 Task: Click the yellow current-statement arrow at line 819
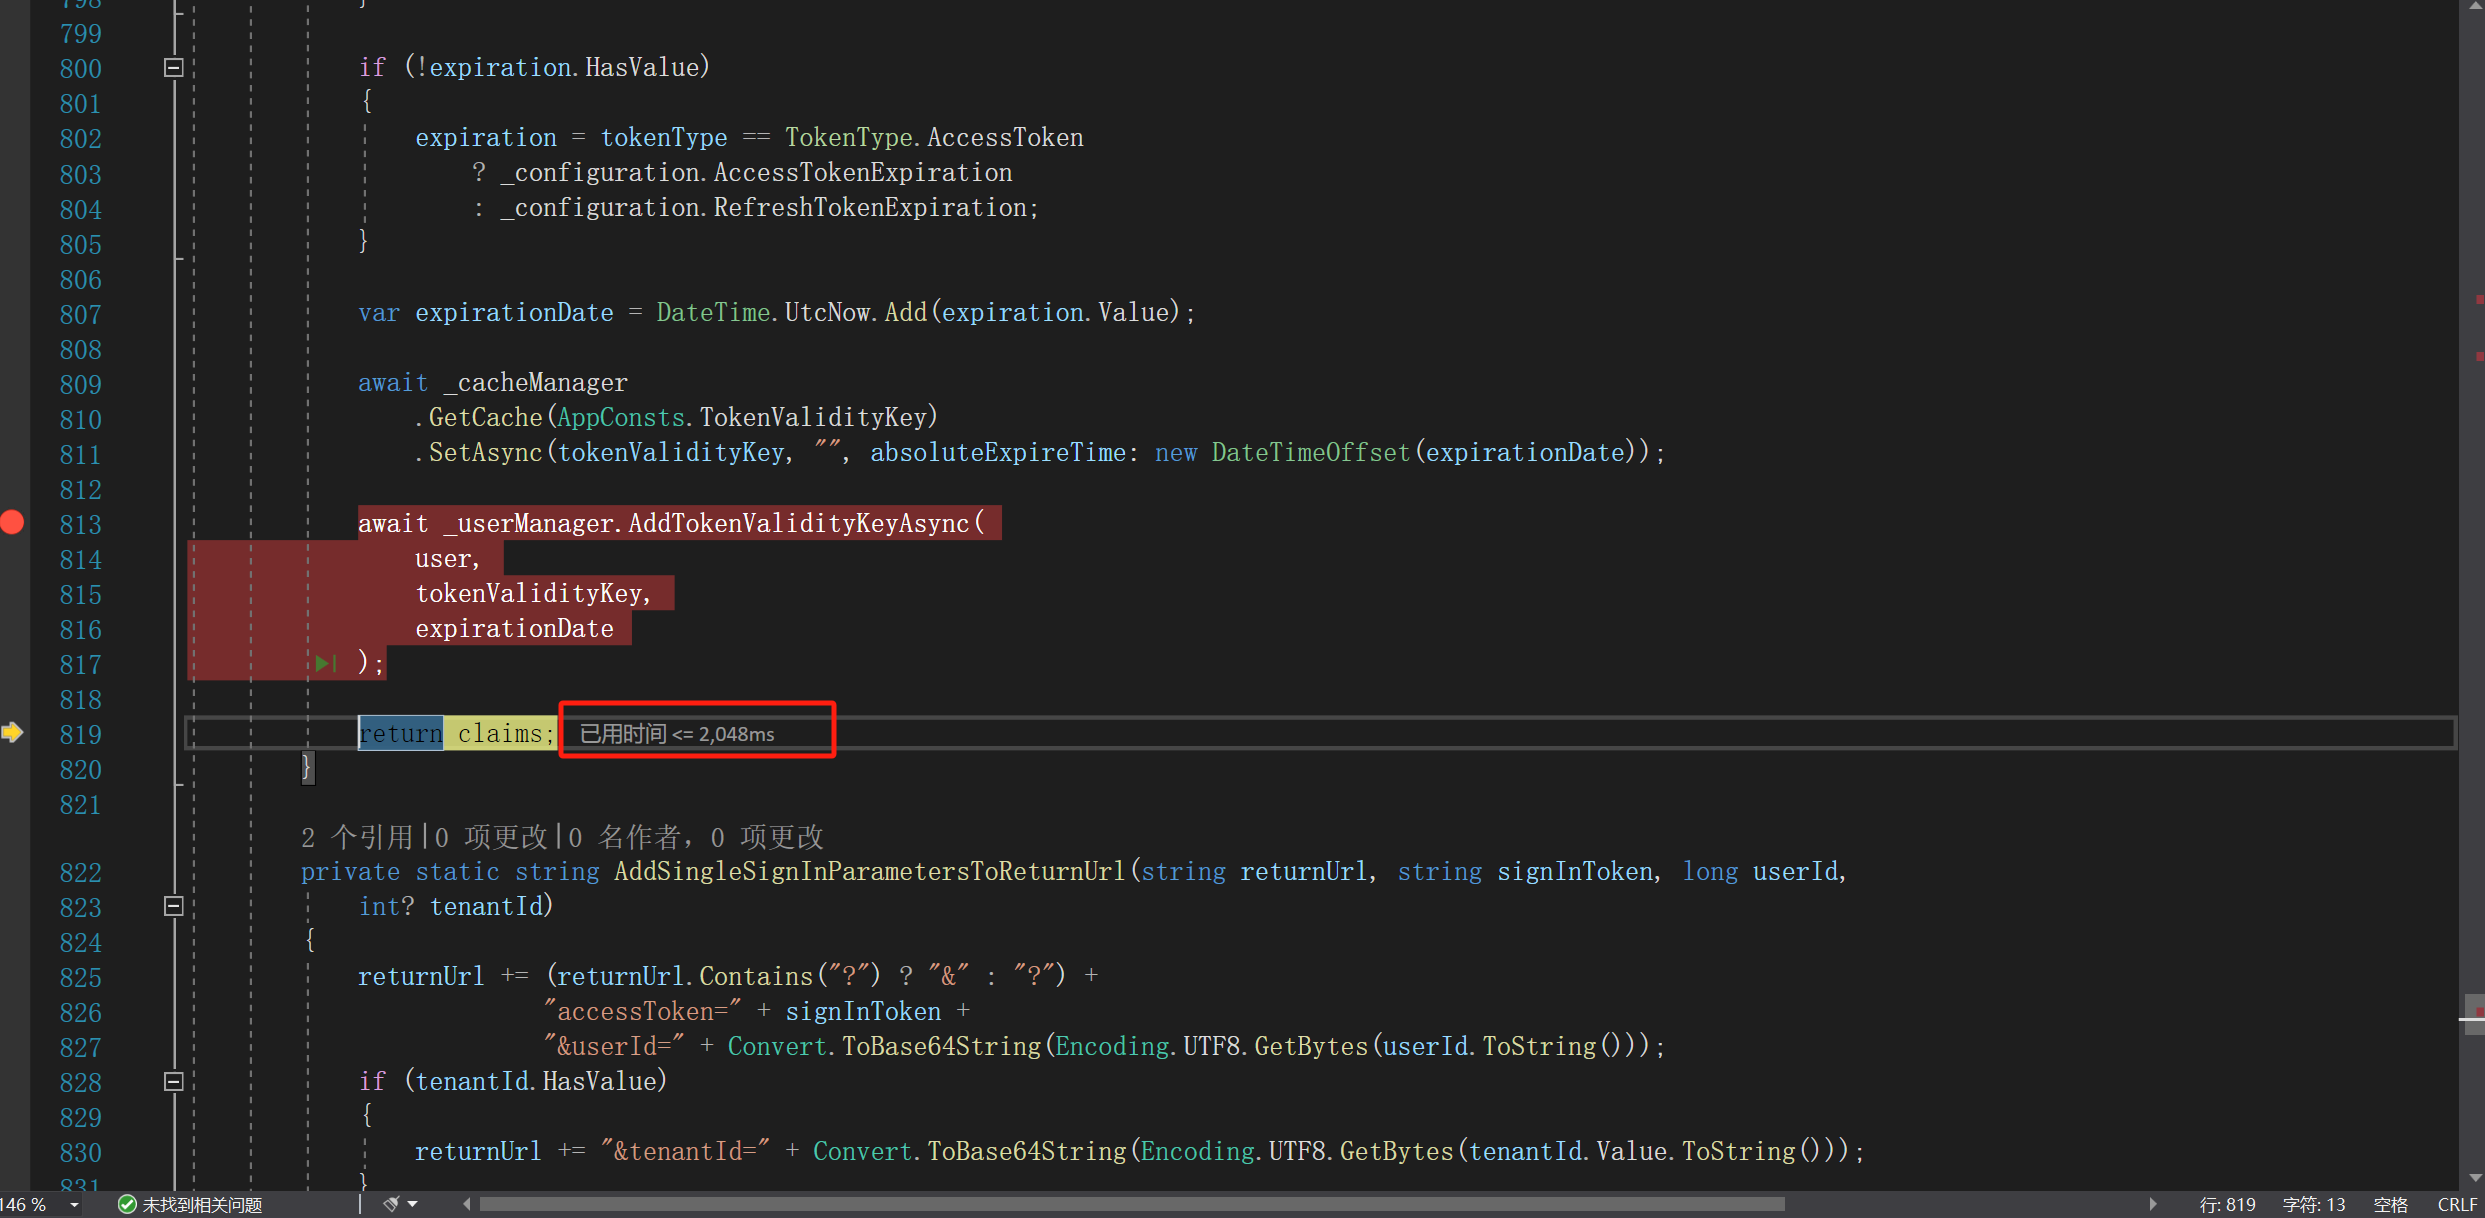tap(12, 733)
